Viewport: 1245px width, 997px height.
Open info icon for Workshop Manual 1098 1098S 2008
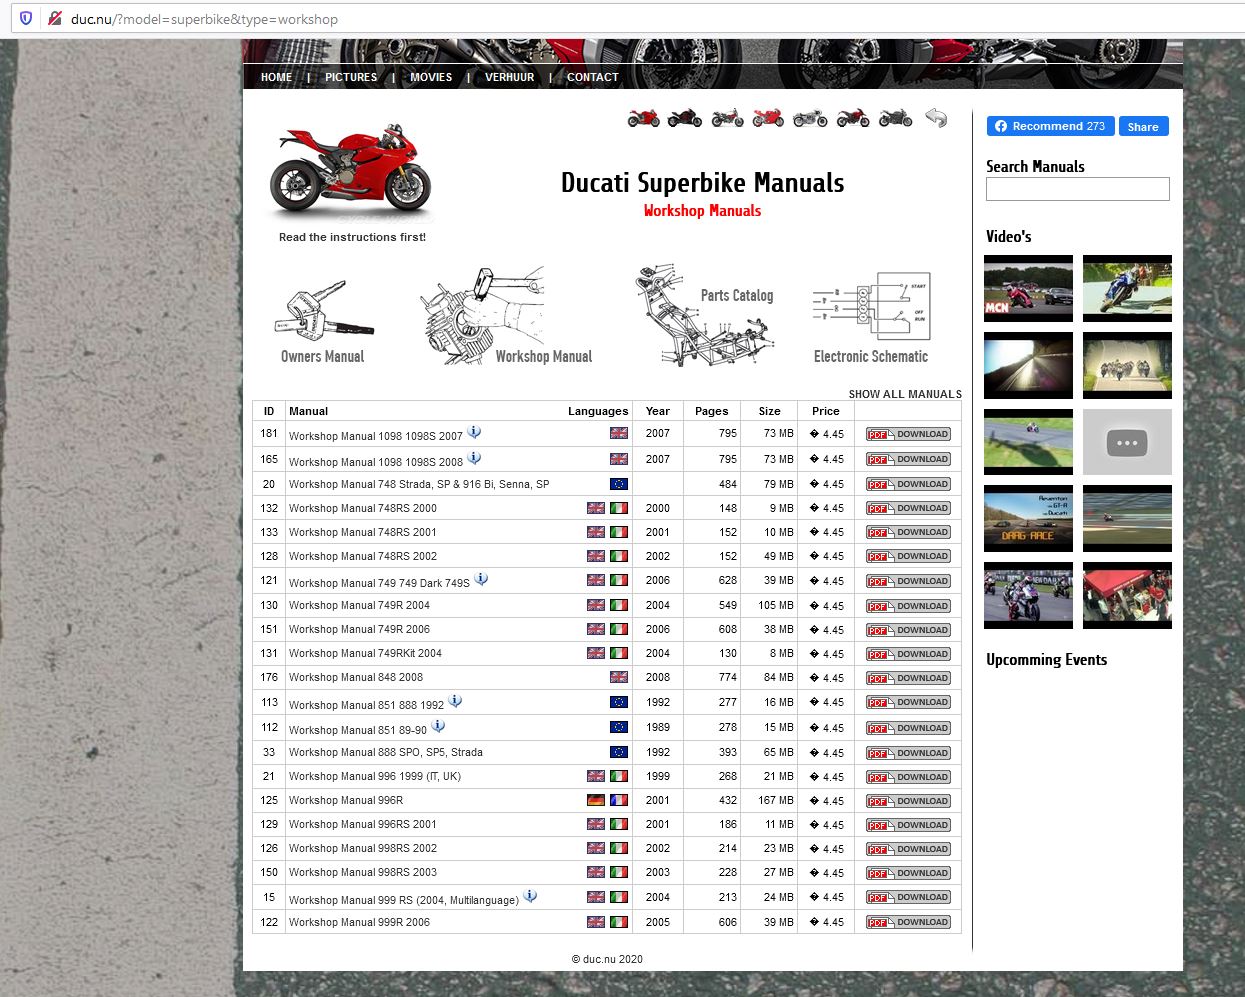tap(474, 458)
